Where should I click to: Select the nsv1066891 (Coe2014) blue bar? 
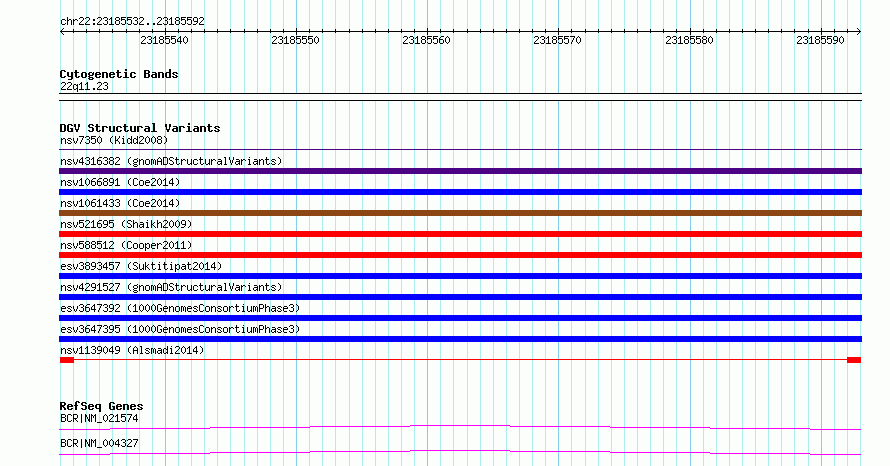pyautogui.click(x=460, y=192)
